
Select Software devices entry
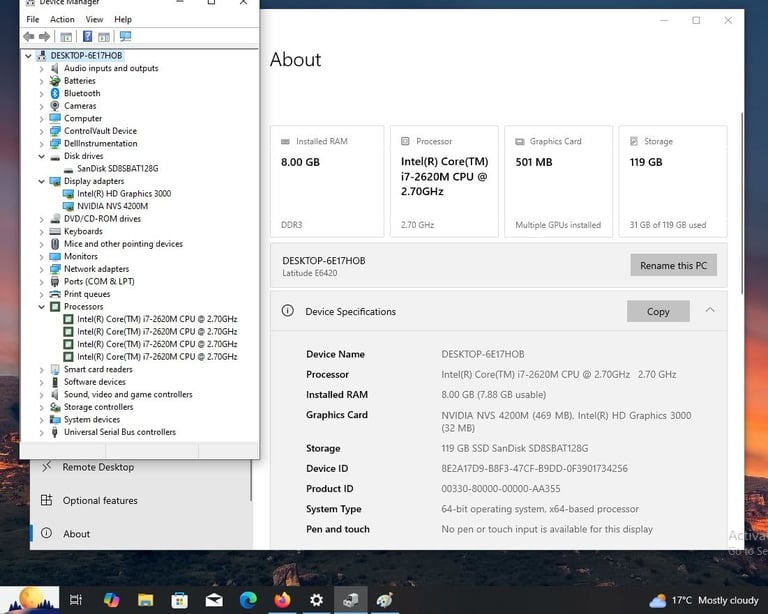coord(95,382)
